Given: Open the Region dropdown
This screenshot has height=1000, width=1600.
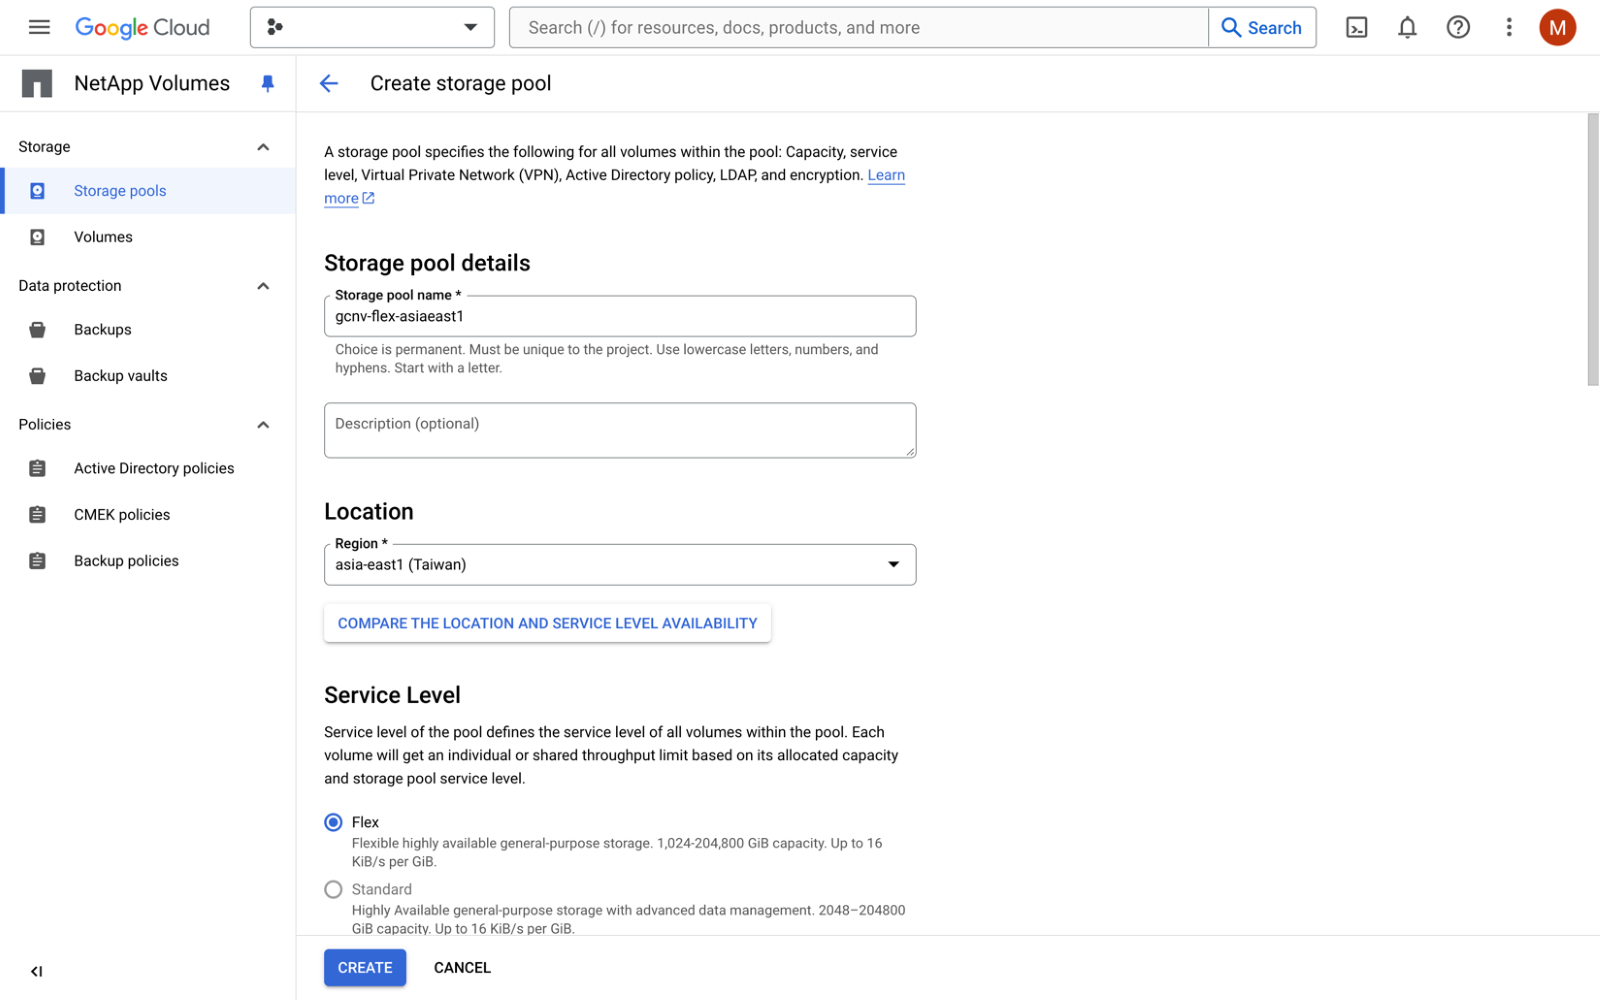Looking at the screenshot, I should pyautogui.click(x=619, y=565).
